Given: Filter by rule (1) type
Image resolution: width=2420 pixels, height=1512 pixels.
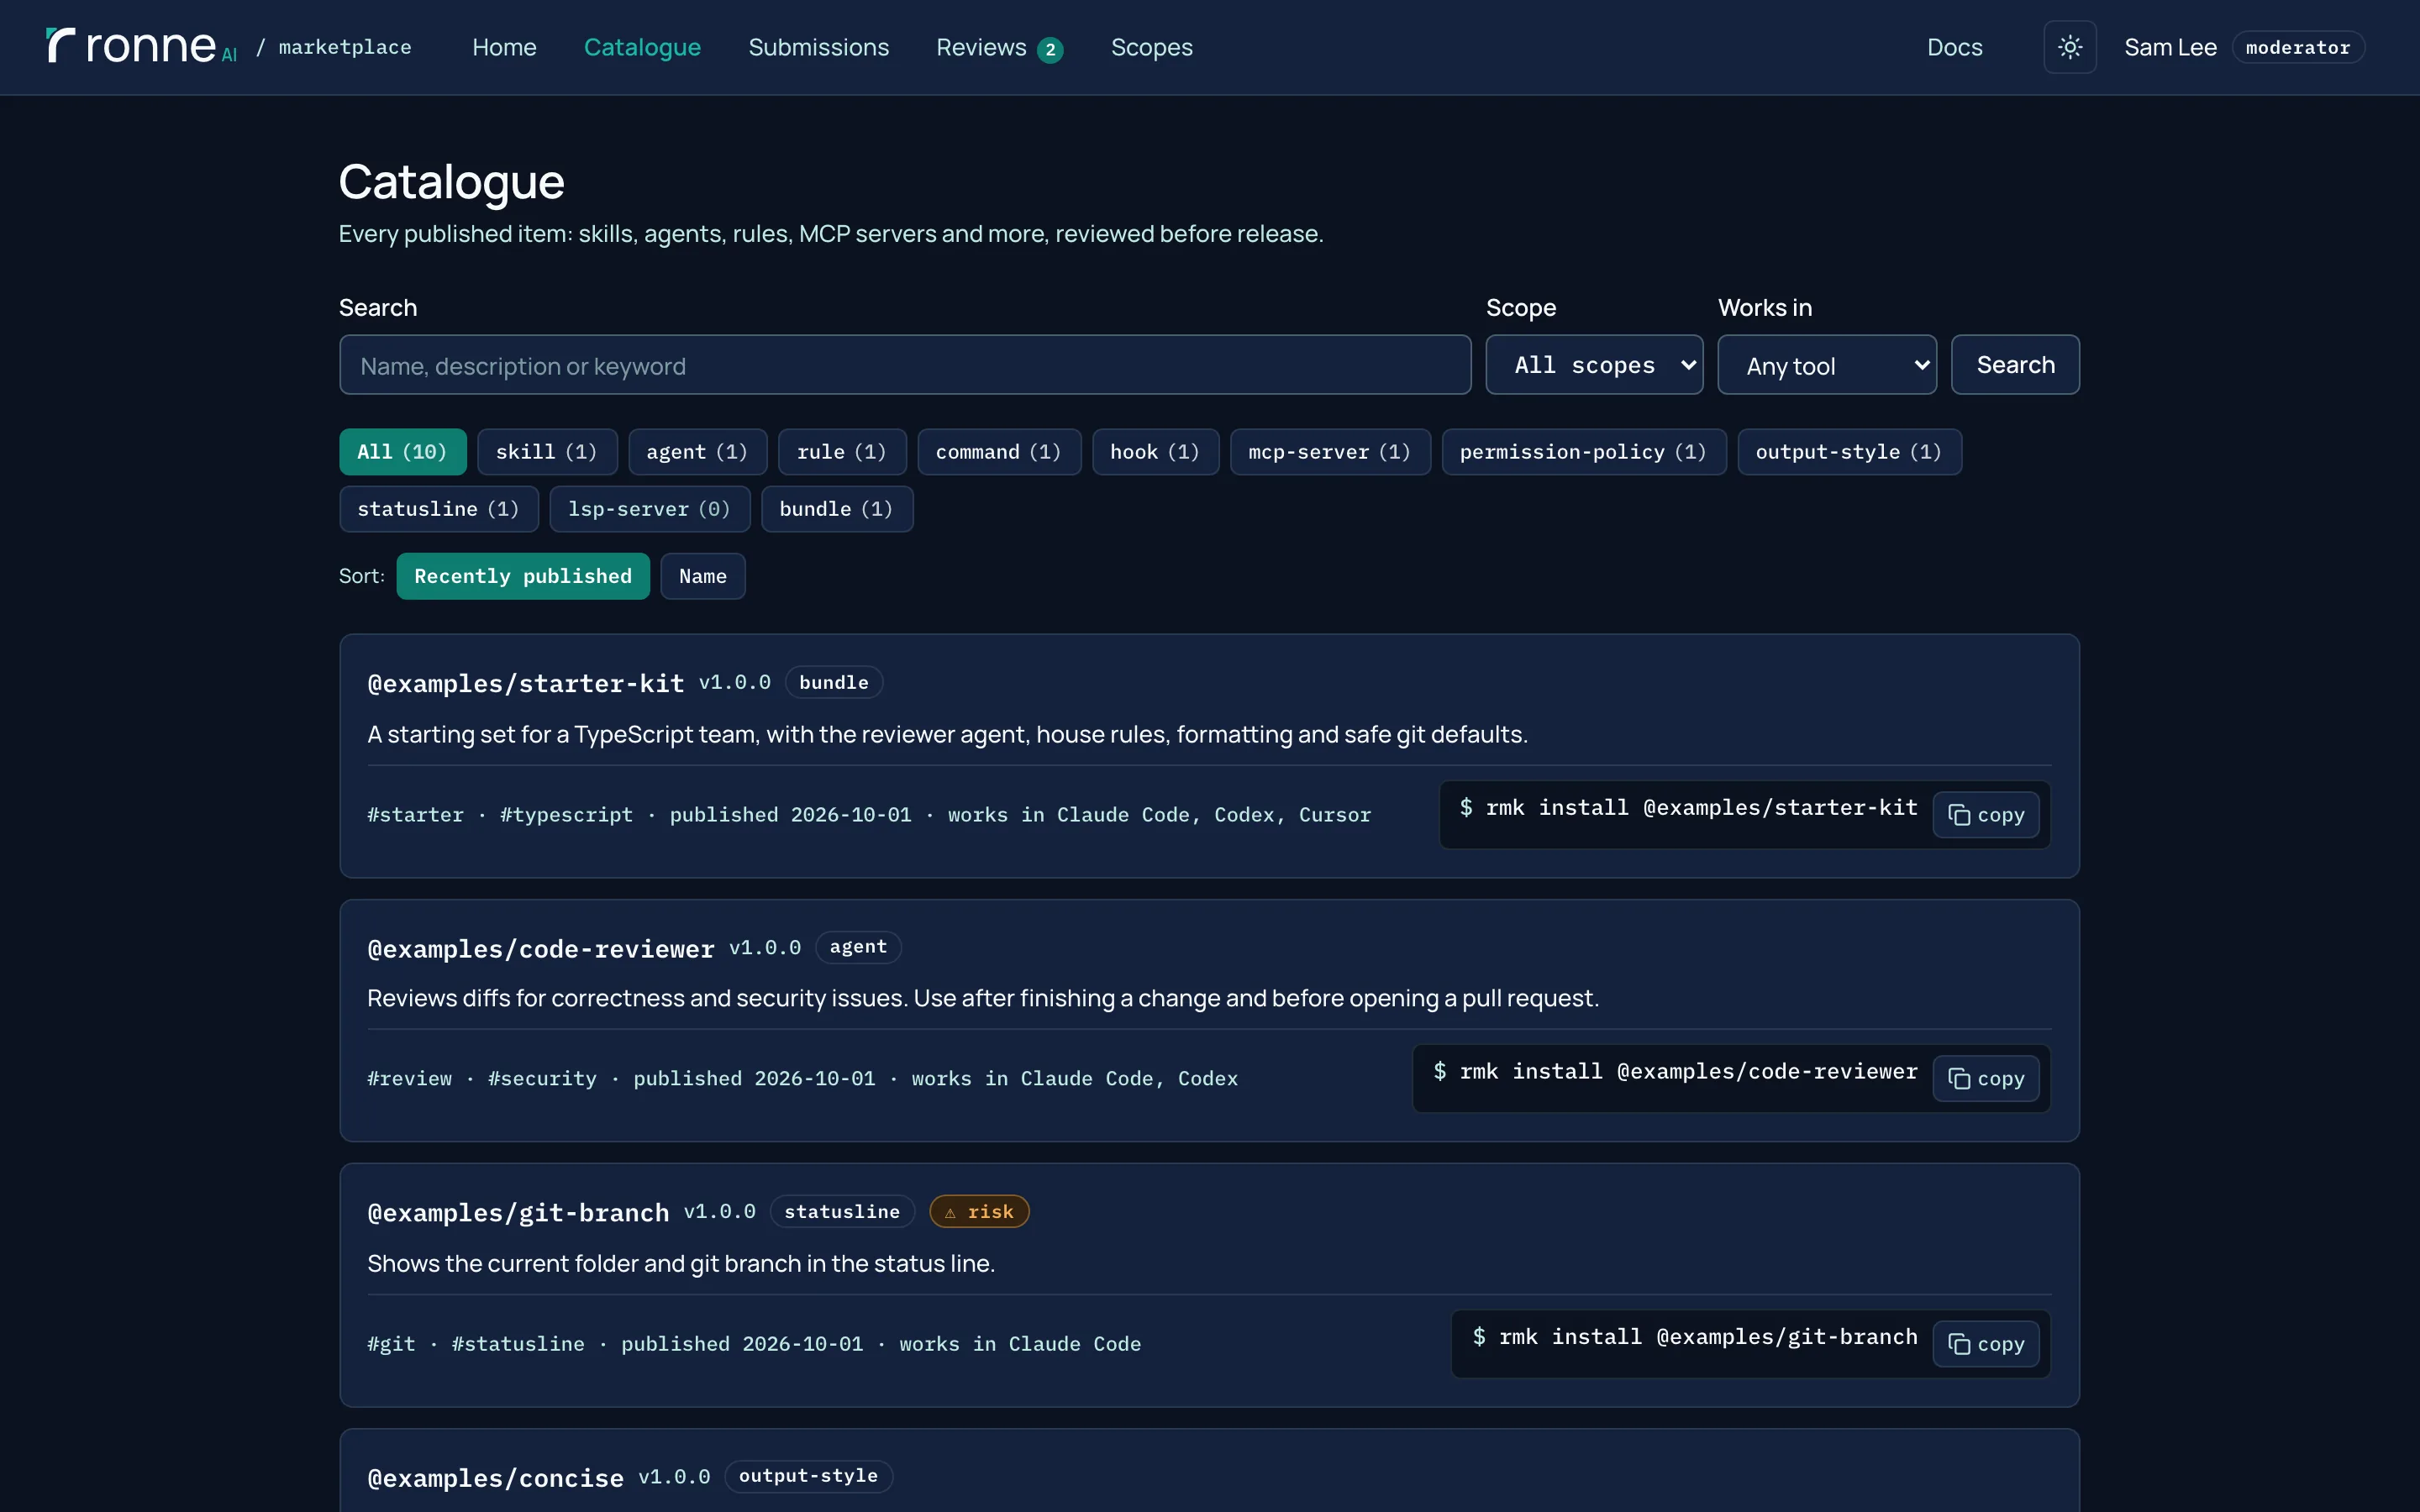Looking at the screenshot, I should point(842,452).
